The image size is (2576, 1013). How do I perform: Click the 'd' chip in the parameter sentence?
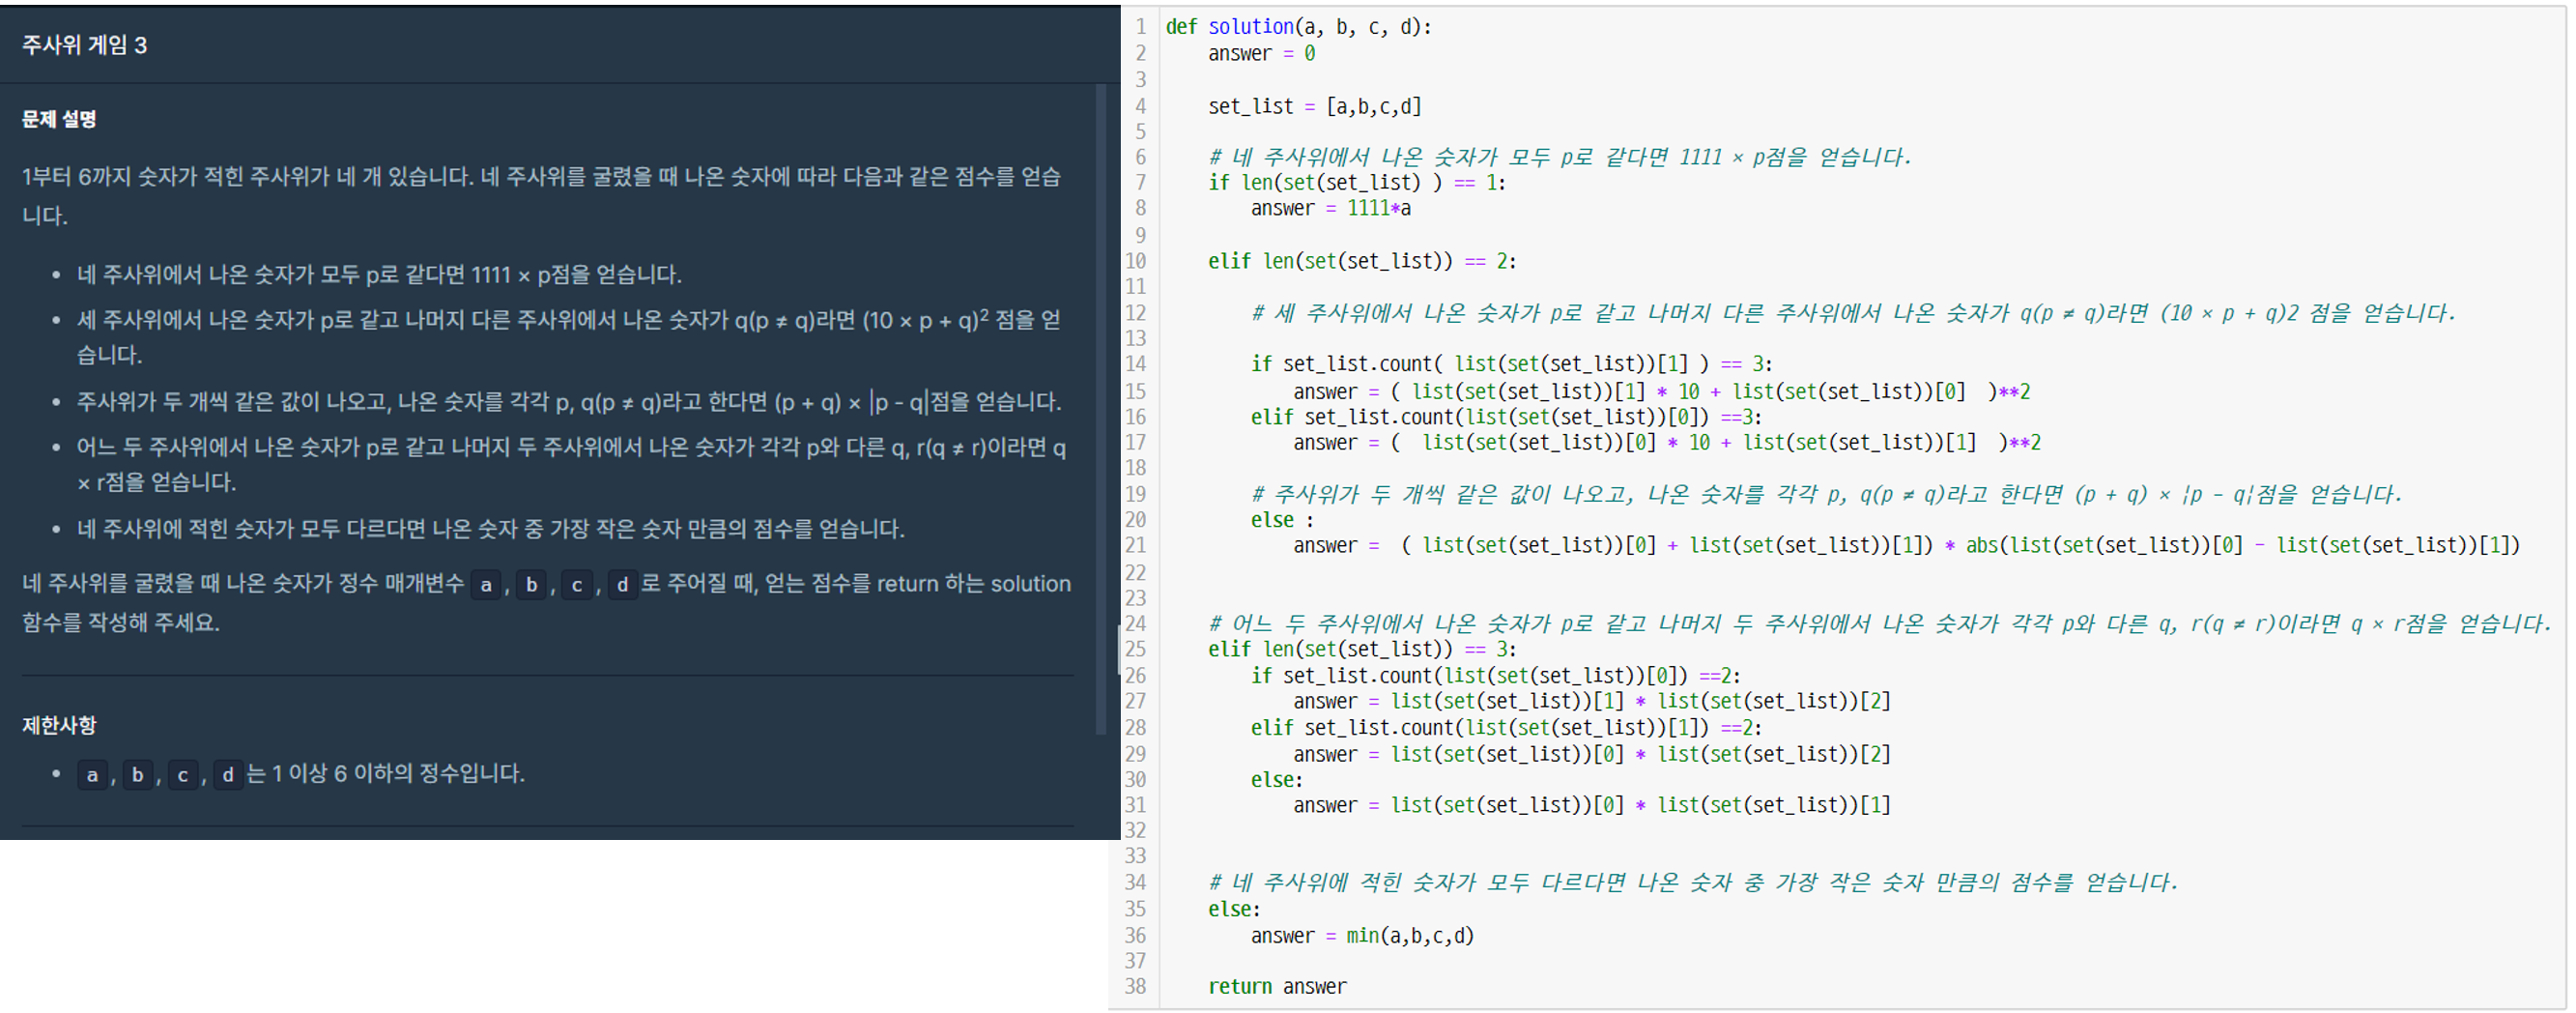pyautogui.click(x=622, y=585)
